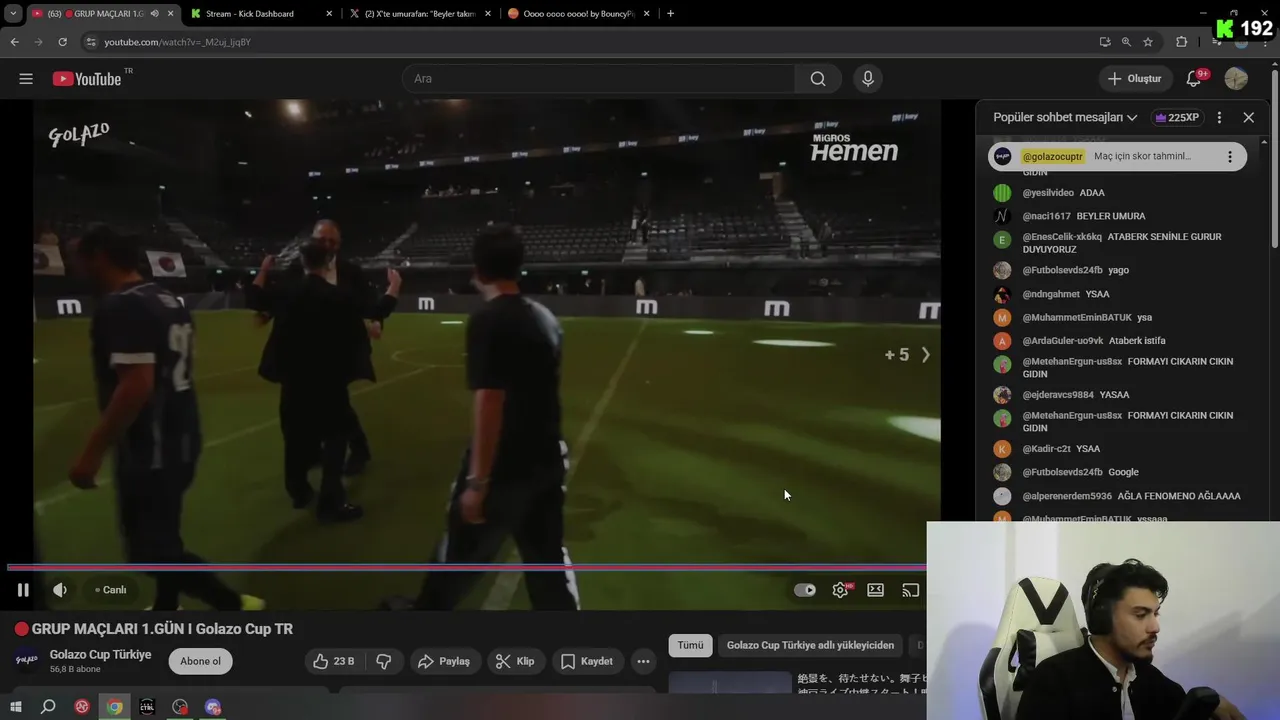Start voice search with the microphone
Viewport: 1280px width, 720px height.
(867, 79)
